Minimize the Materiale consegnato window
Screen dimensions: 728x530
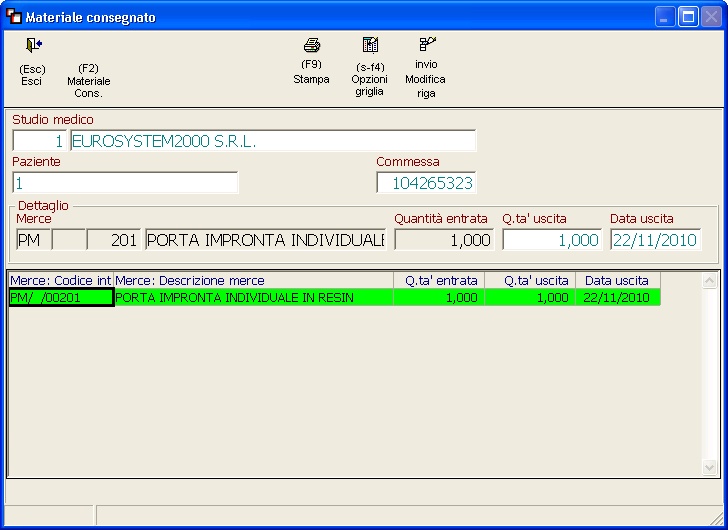(x=665, y=17)
